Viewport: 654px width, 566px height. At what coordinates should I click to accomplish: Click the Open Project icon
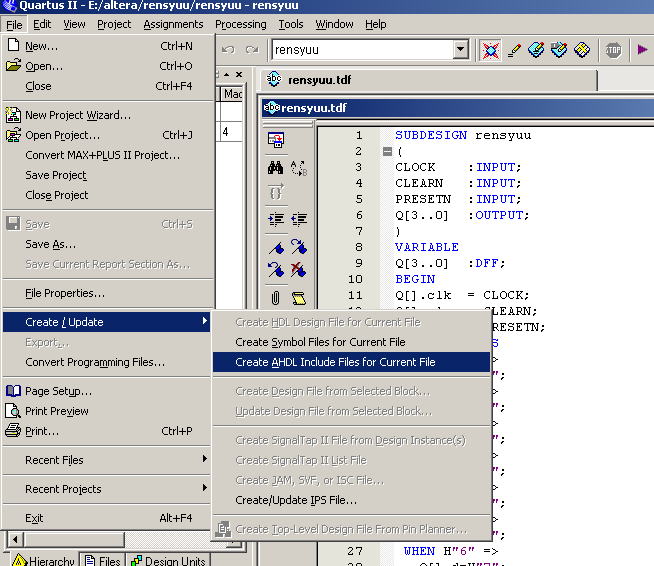[13, 135]
